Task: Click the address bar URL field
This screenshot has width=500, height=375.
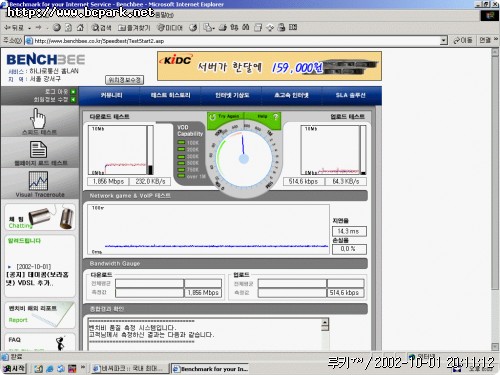Action: [x=233, y=41]
